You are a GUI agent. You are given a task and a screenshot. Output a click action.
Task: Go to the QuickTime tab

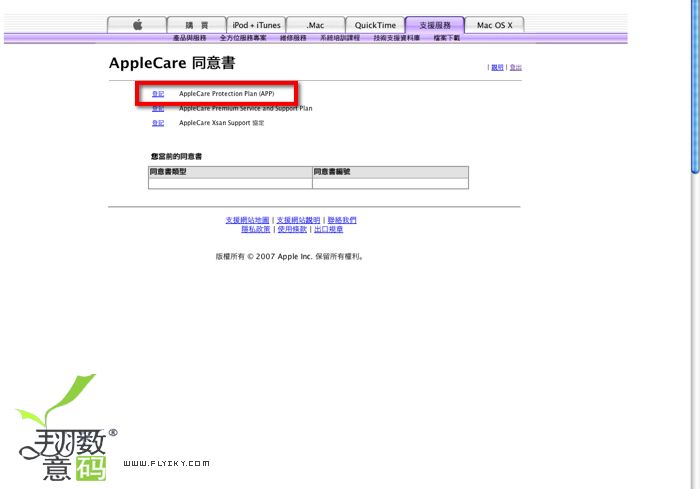[375, 25]
